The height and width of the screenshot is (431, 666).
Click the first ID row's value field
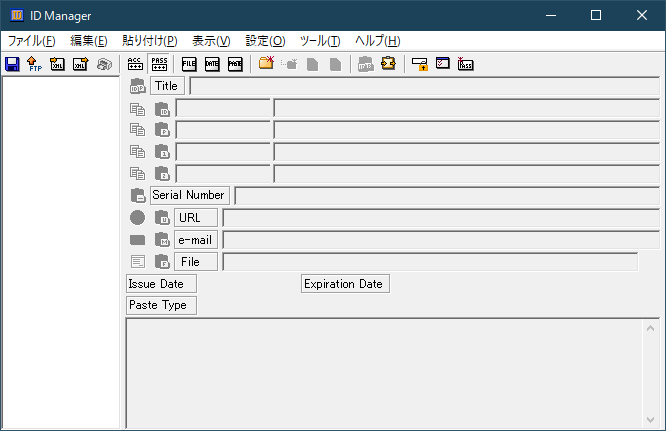pos(466,108)
